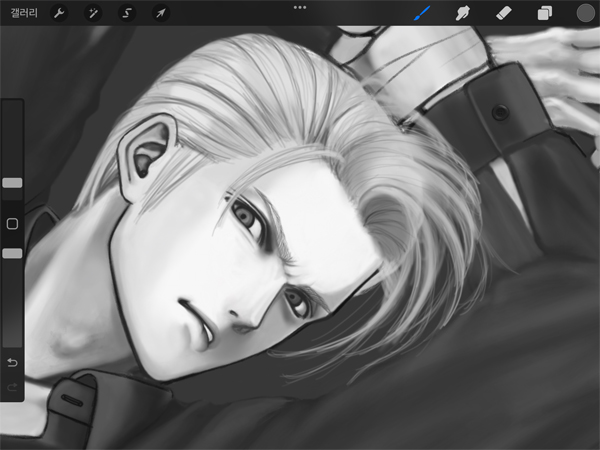Undo the last stroke
Screen dimensions: 600x450
click(12, 362)
